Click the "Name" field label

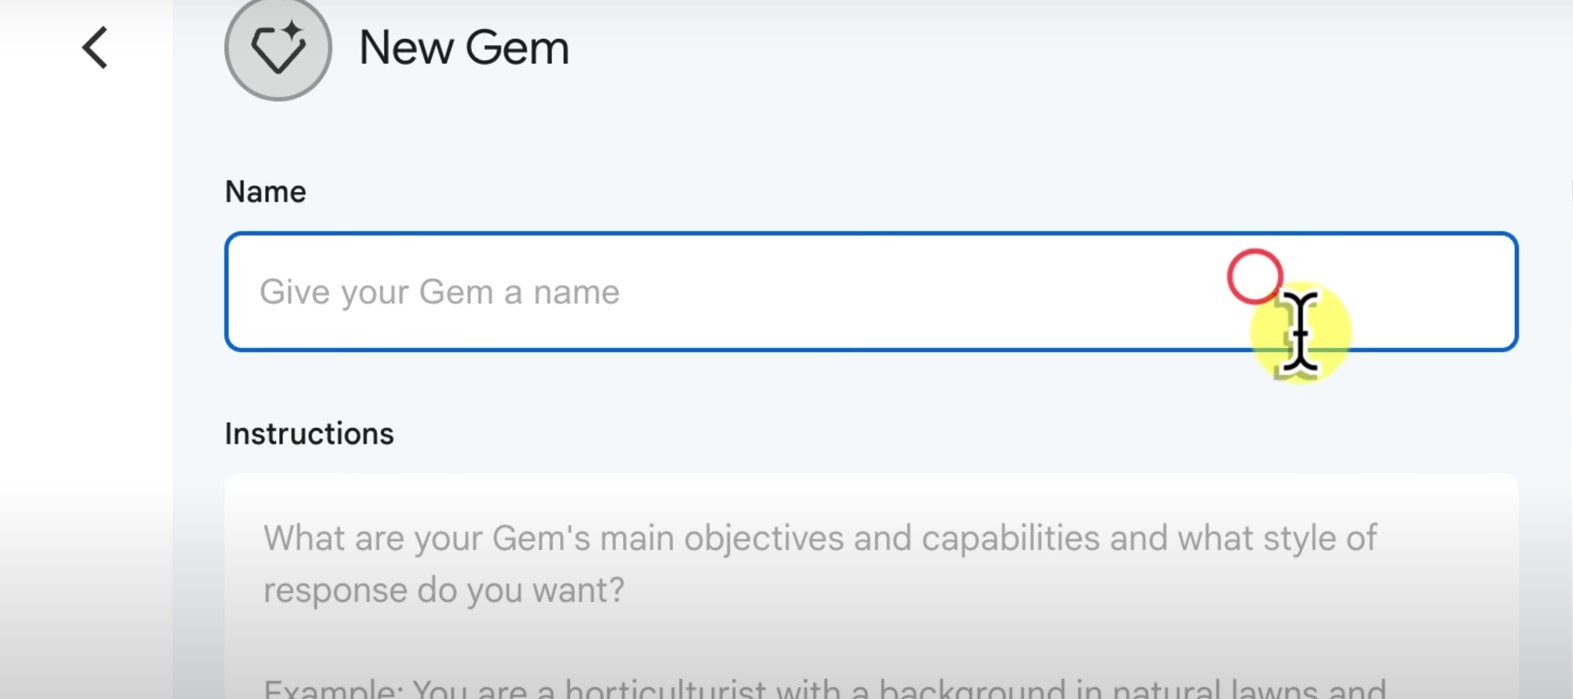(265, 191)
